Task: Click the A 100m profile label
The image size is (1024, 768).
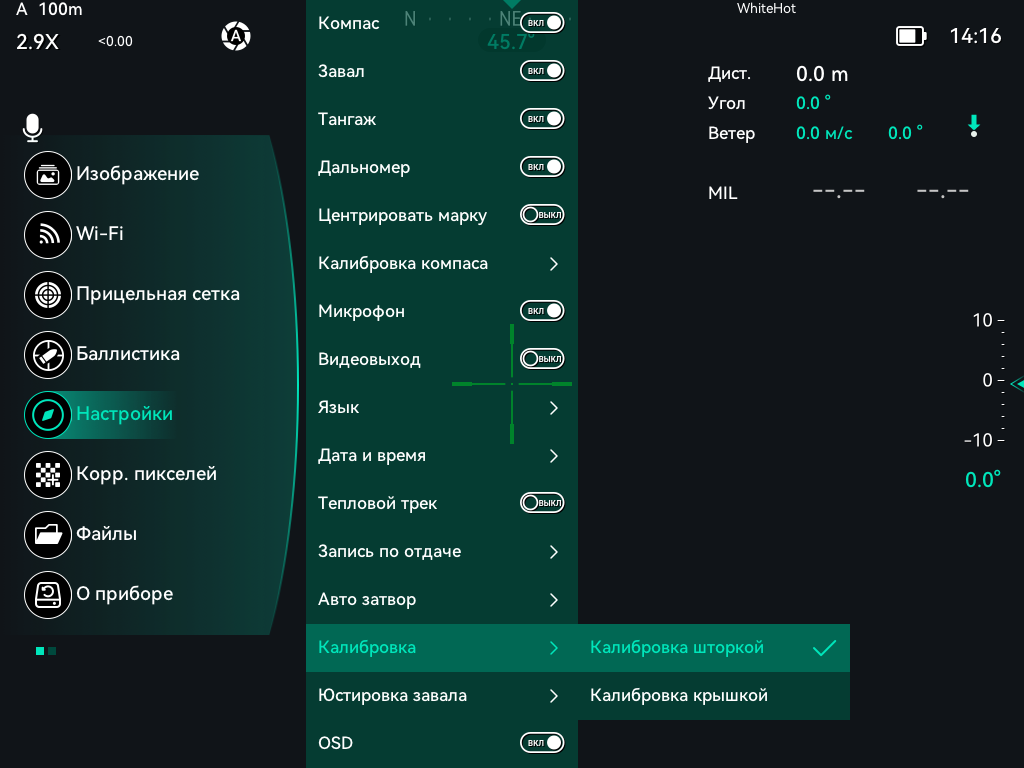Action: [49, 9]
